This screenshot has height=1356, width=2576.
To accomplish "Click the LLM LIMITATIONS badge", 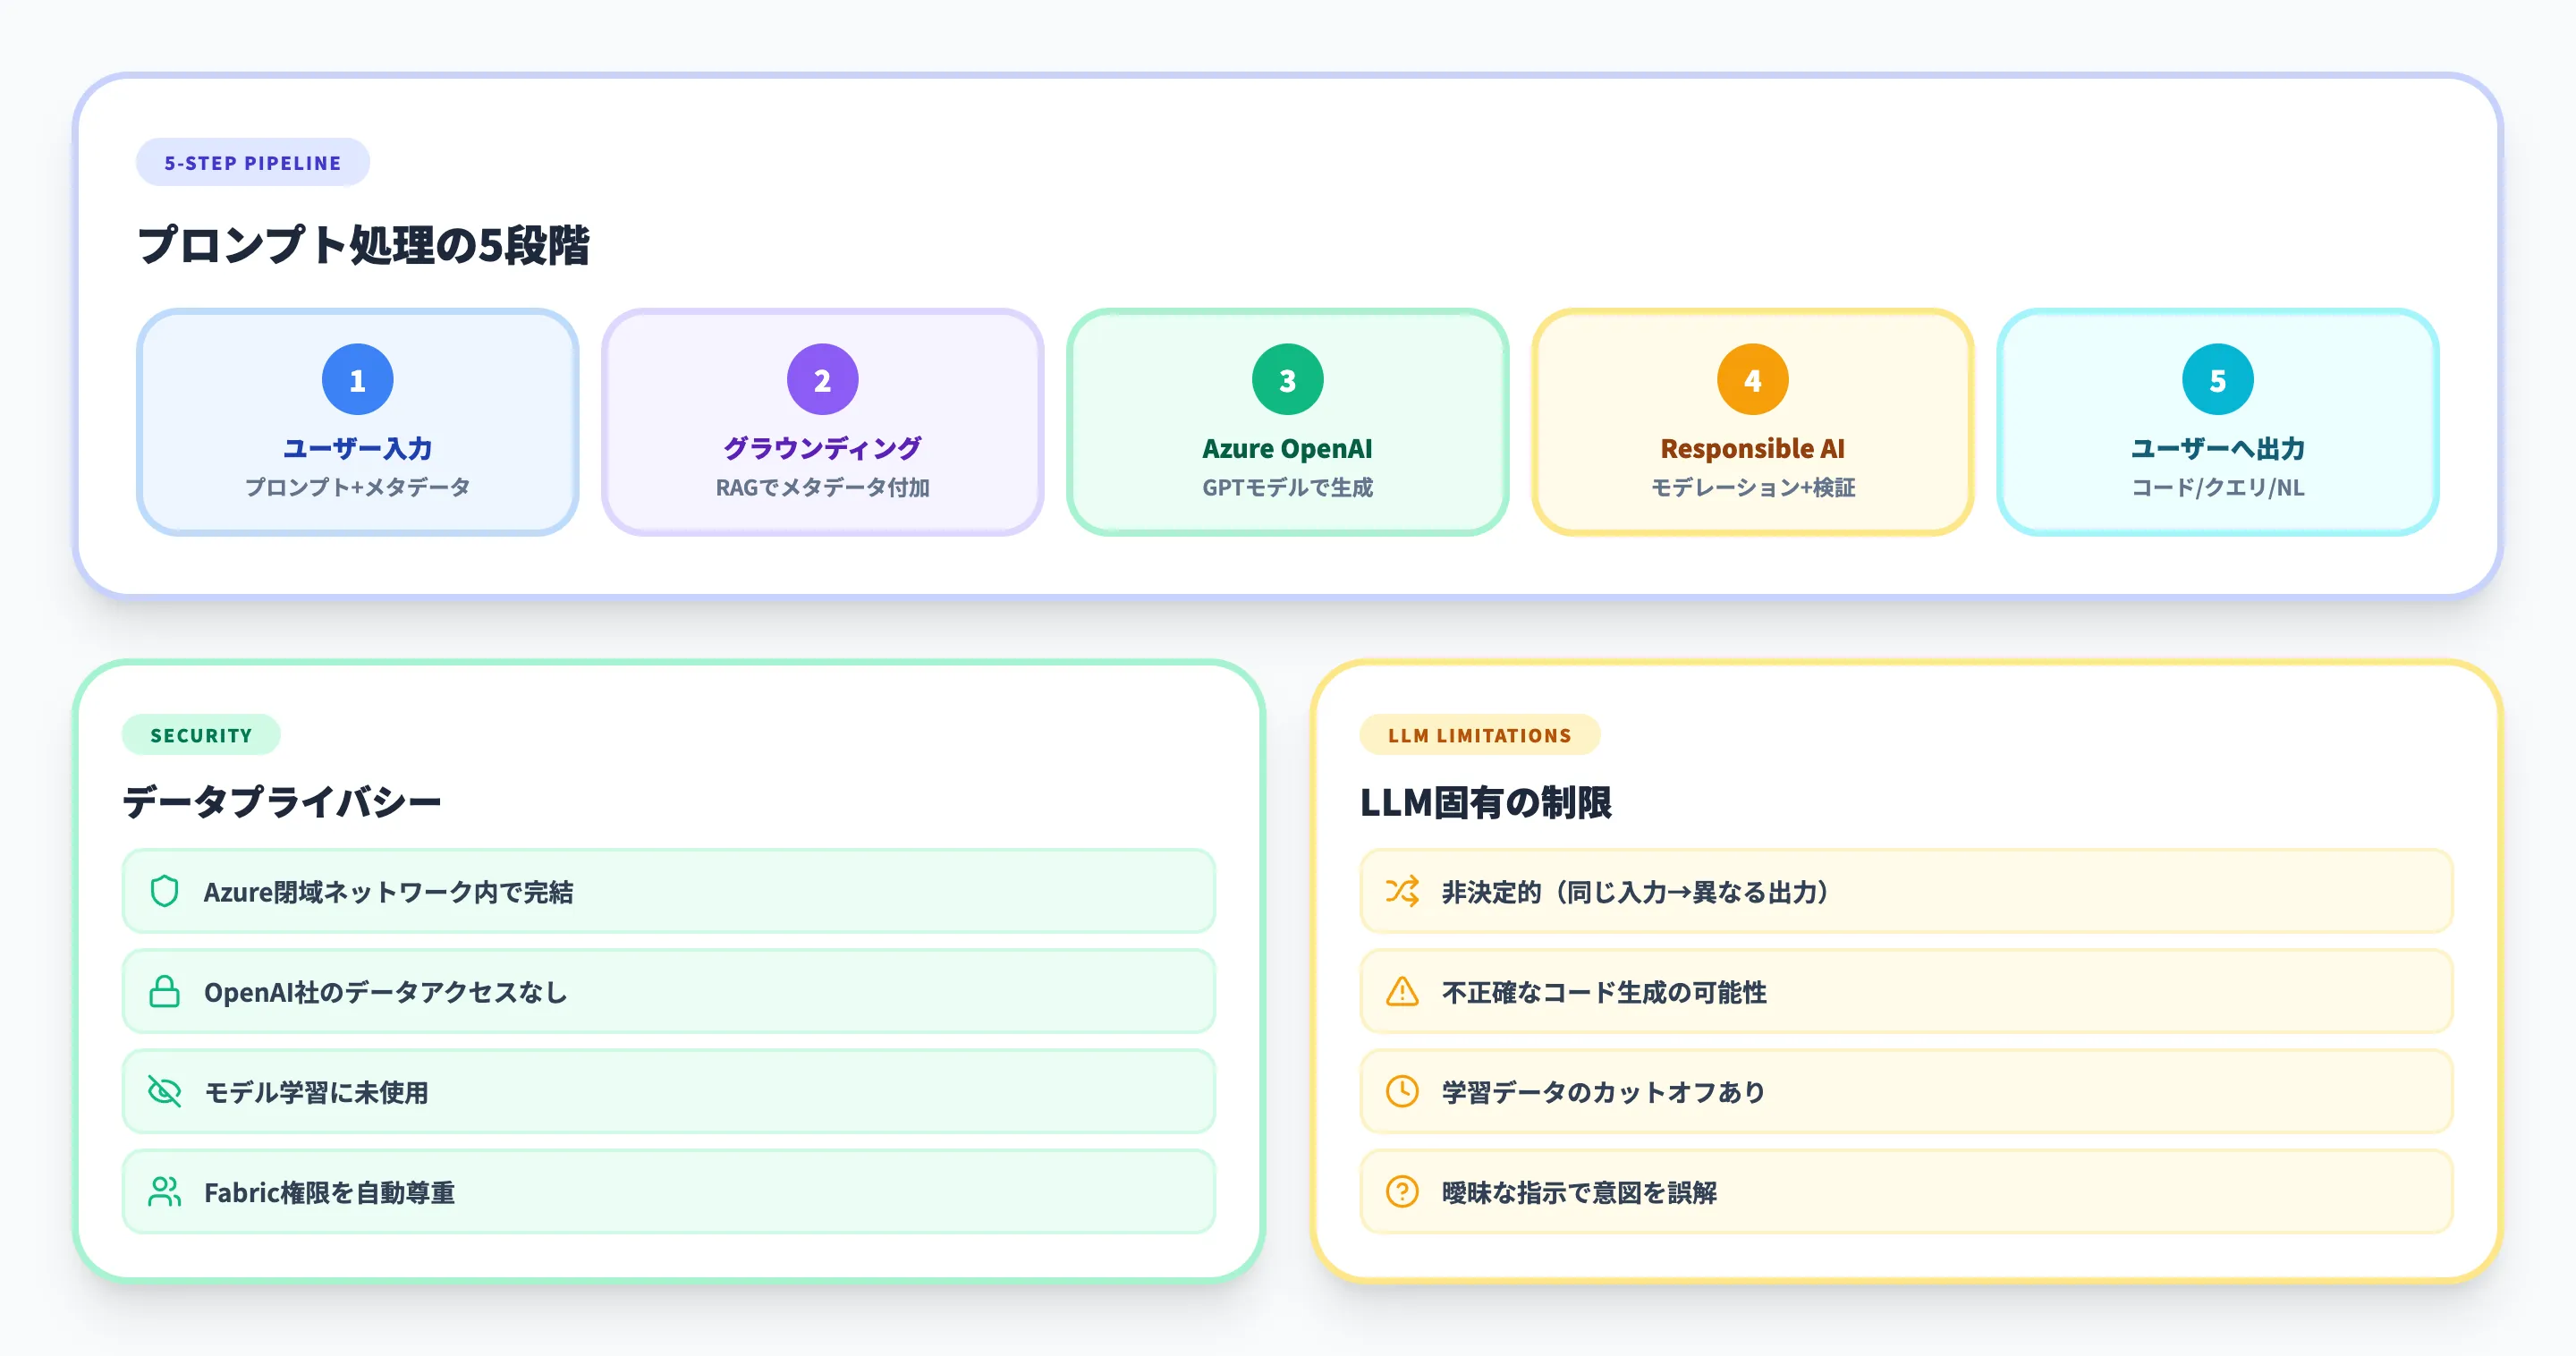I will click(x=1479, y=735).
